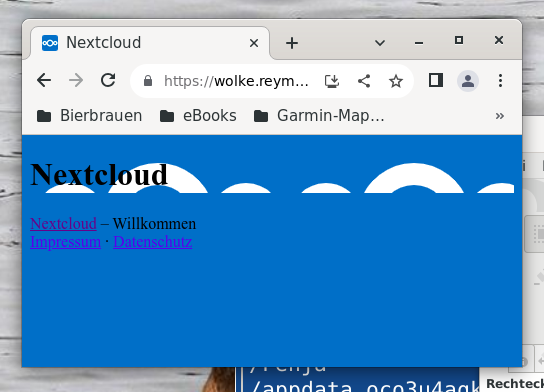Open the Datenschutz link
The height and width of the screenshot is (392, 544).
[153, 242]
